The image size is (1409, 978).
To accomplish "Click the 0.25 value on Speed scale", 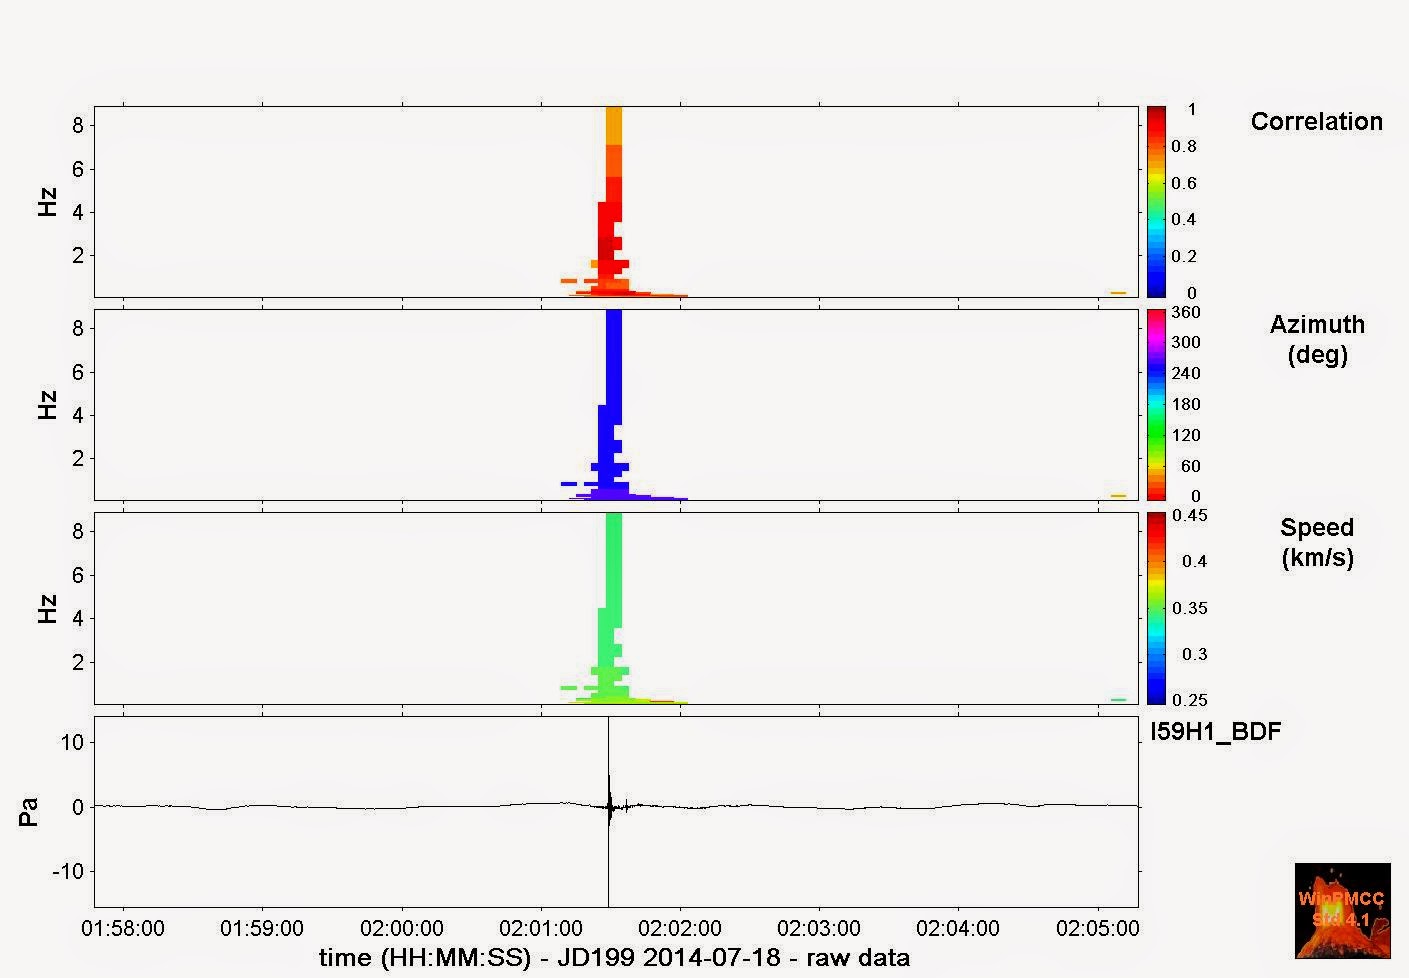I will point(1190,700).
